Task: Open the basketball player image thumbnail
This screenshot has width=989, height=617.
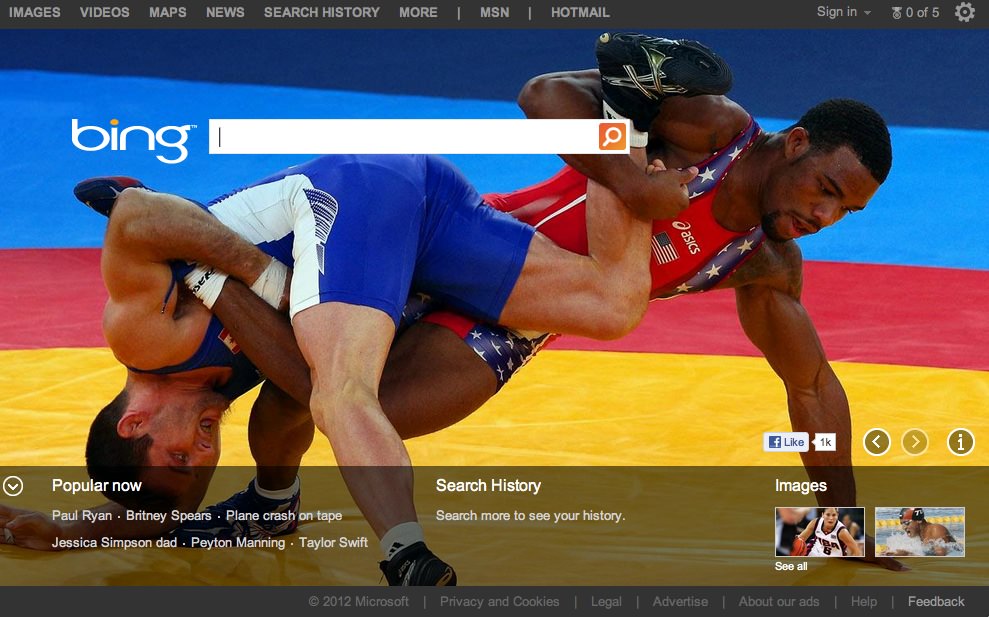Action: pyautogui.click(x=819, y=532)
